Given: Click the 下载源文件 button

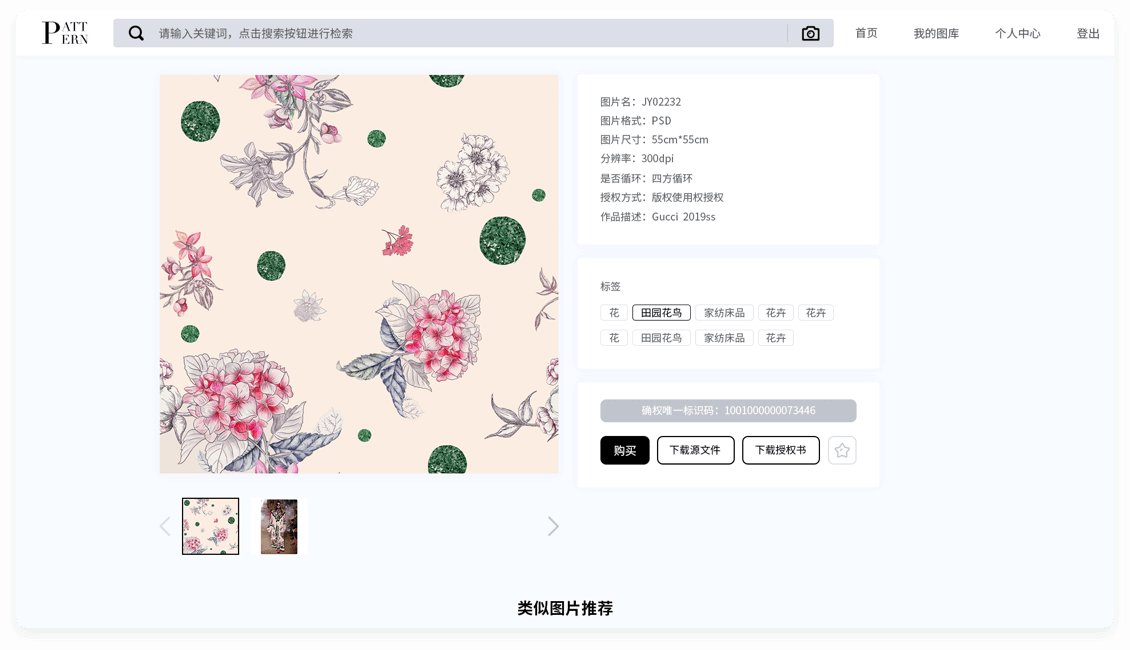Looking at the screenshot, I should point(695,450).
